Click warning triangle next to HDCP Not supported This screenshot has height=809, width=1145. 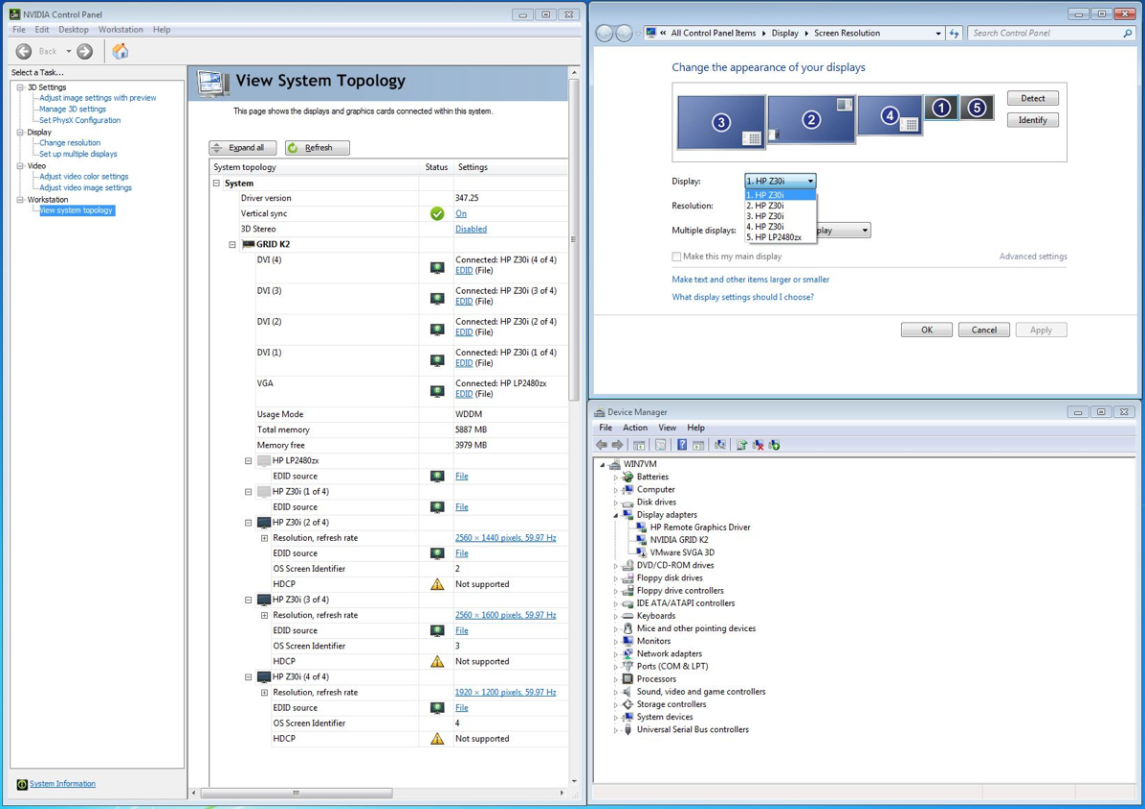[x=436, y=584]
